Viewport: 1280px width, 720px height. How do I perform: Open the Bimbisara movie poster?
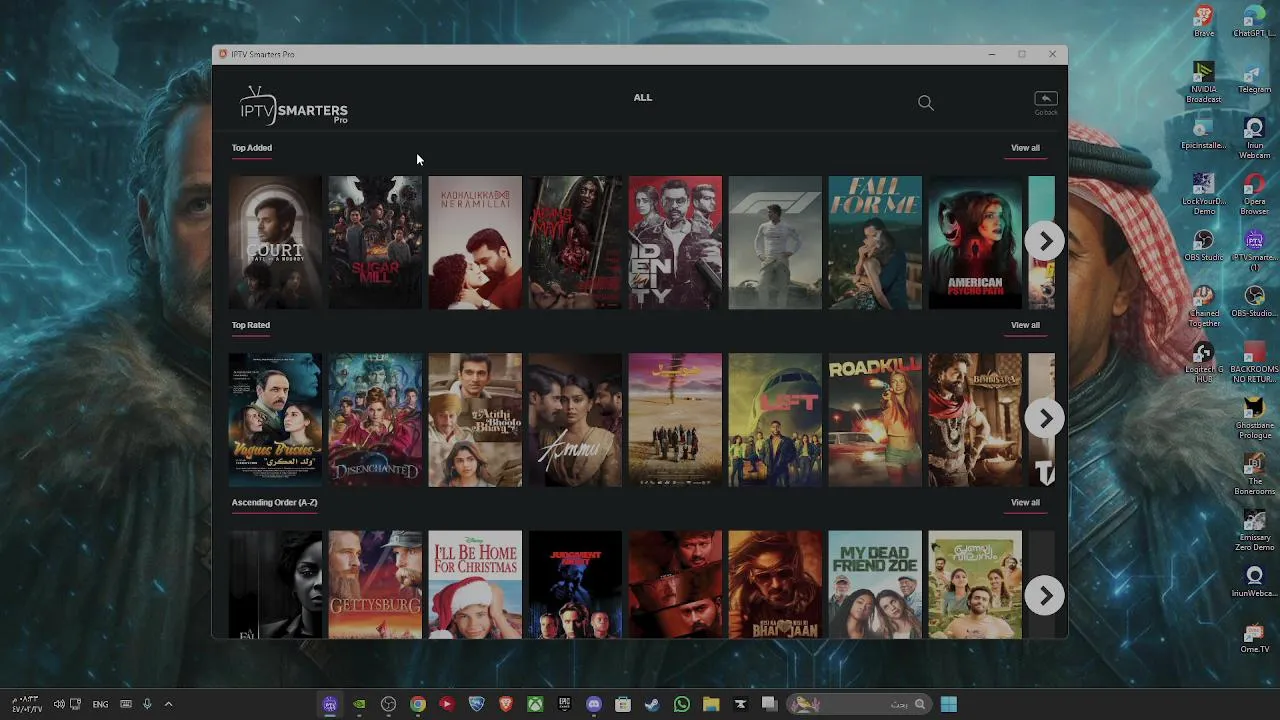[975, 420]
